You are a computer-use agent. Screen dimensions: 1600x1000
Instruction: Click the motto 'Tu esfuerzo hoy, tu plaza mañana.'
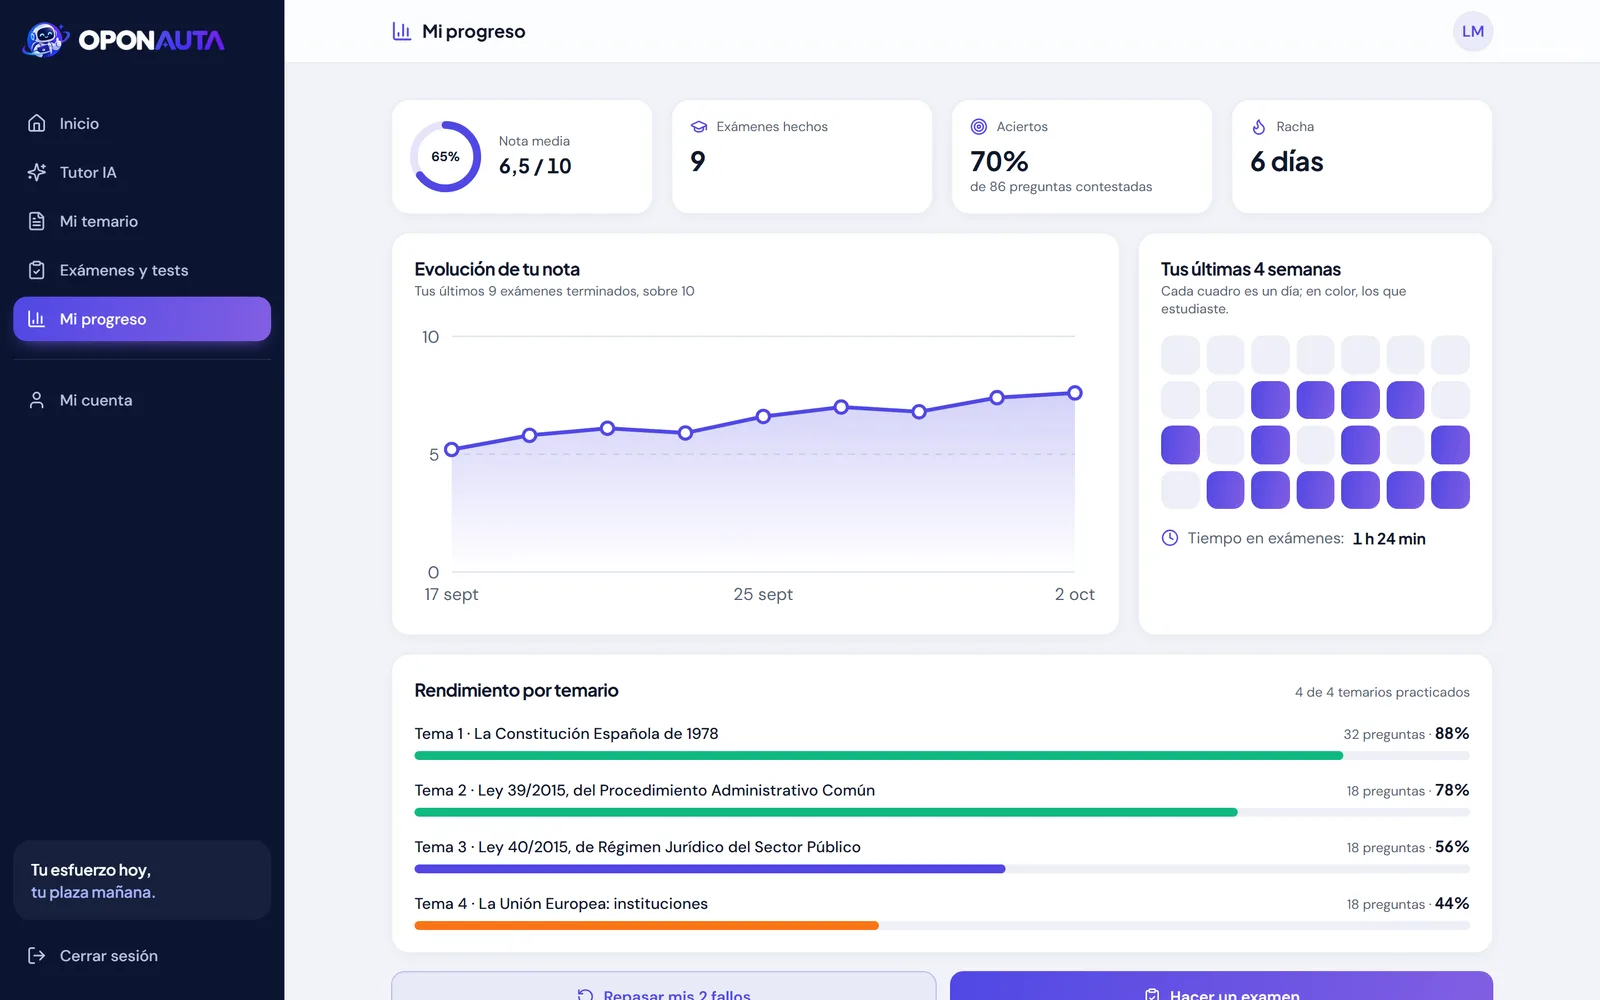(93, 881)
